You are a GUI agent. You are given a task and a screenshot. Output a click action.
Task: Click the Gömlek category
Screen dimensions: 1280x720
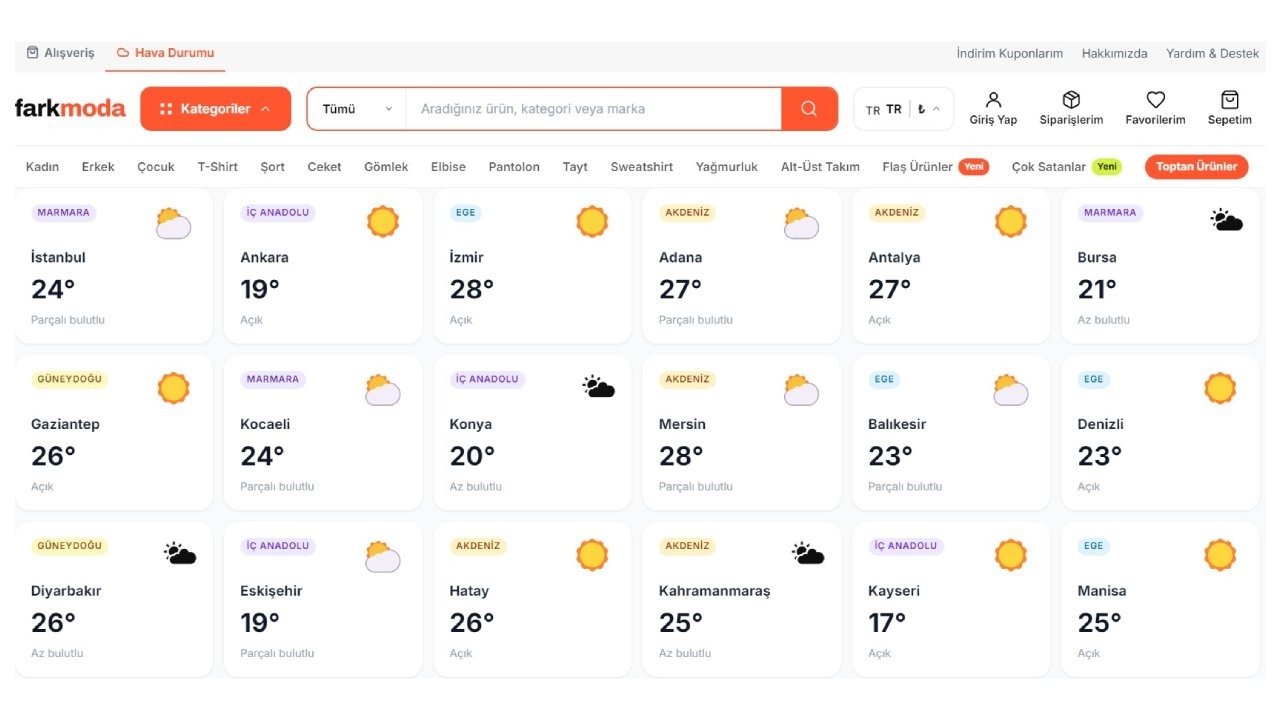click(x=386, y=167)
